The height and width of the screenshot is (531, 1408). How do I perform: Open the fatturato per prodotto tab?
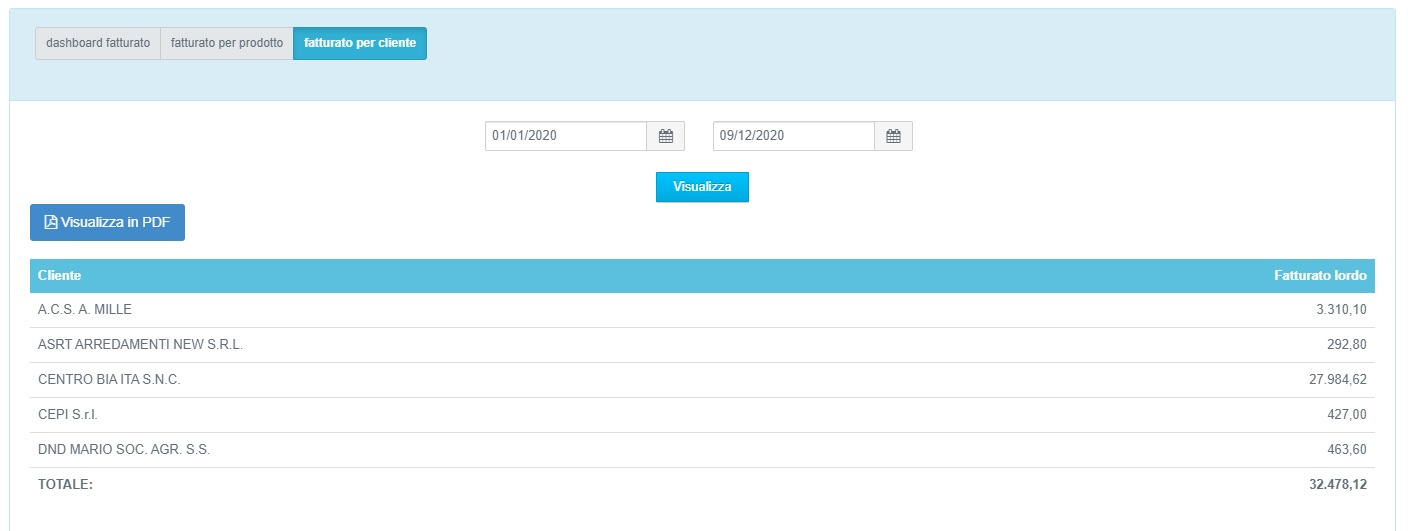[227, 44]
